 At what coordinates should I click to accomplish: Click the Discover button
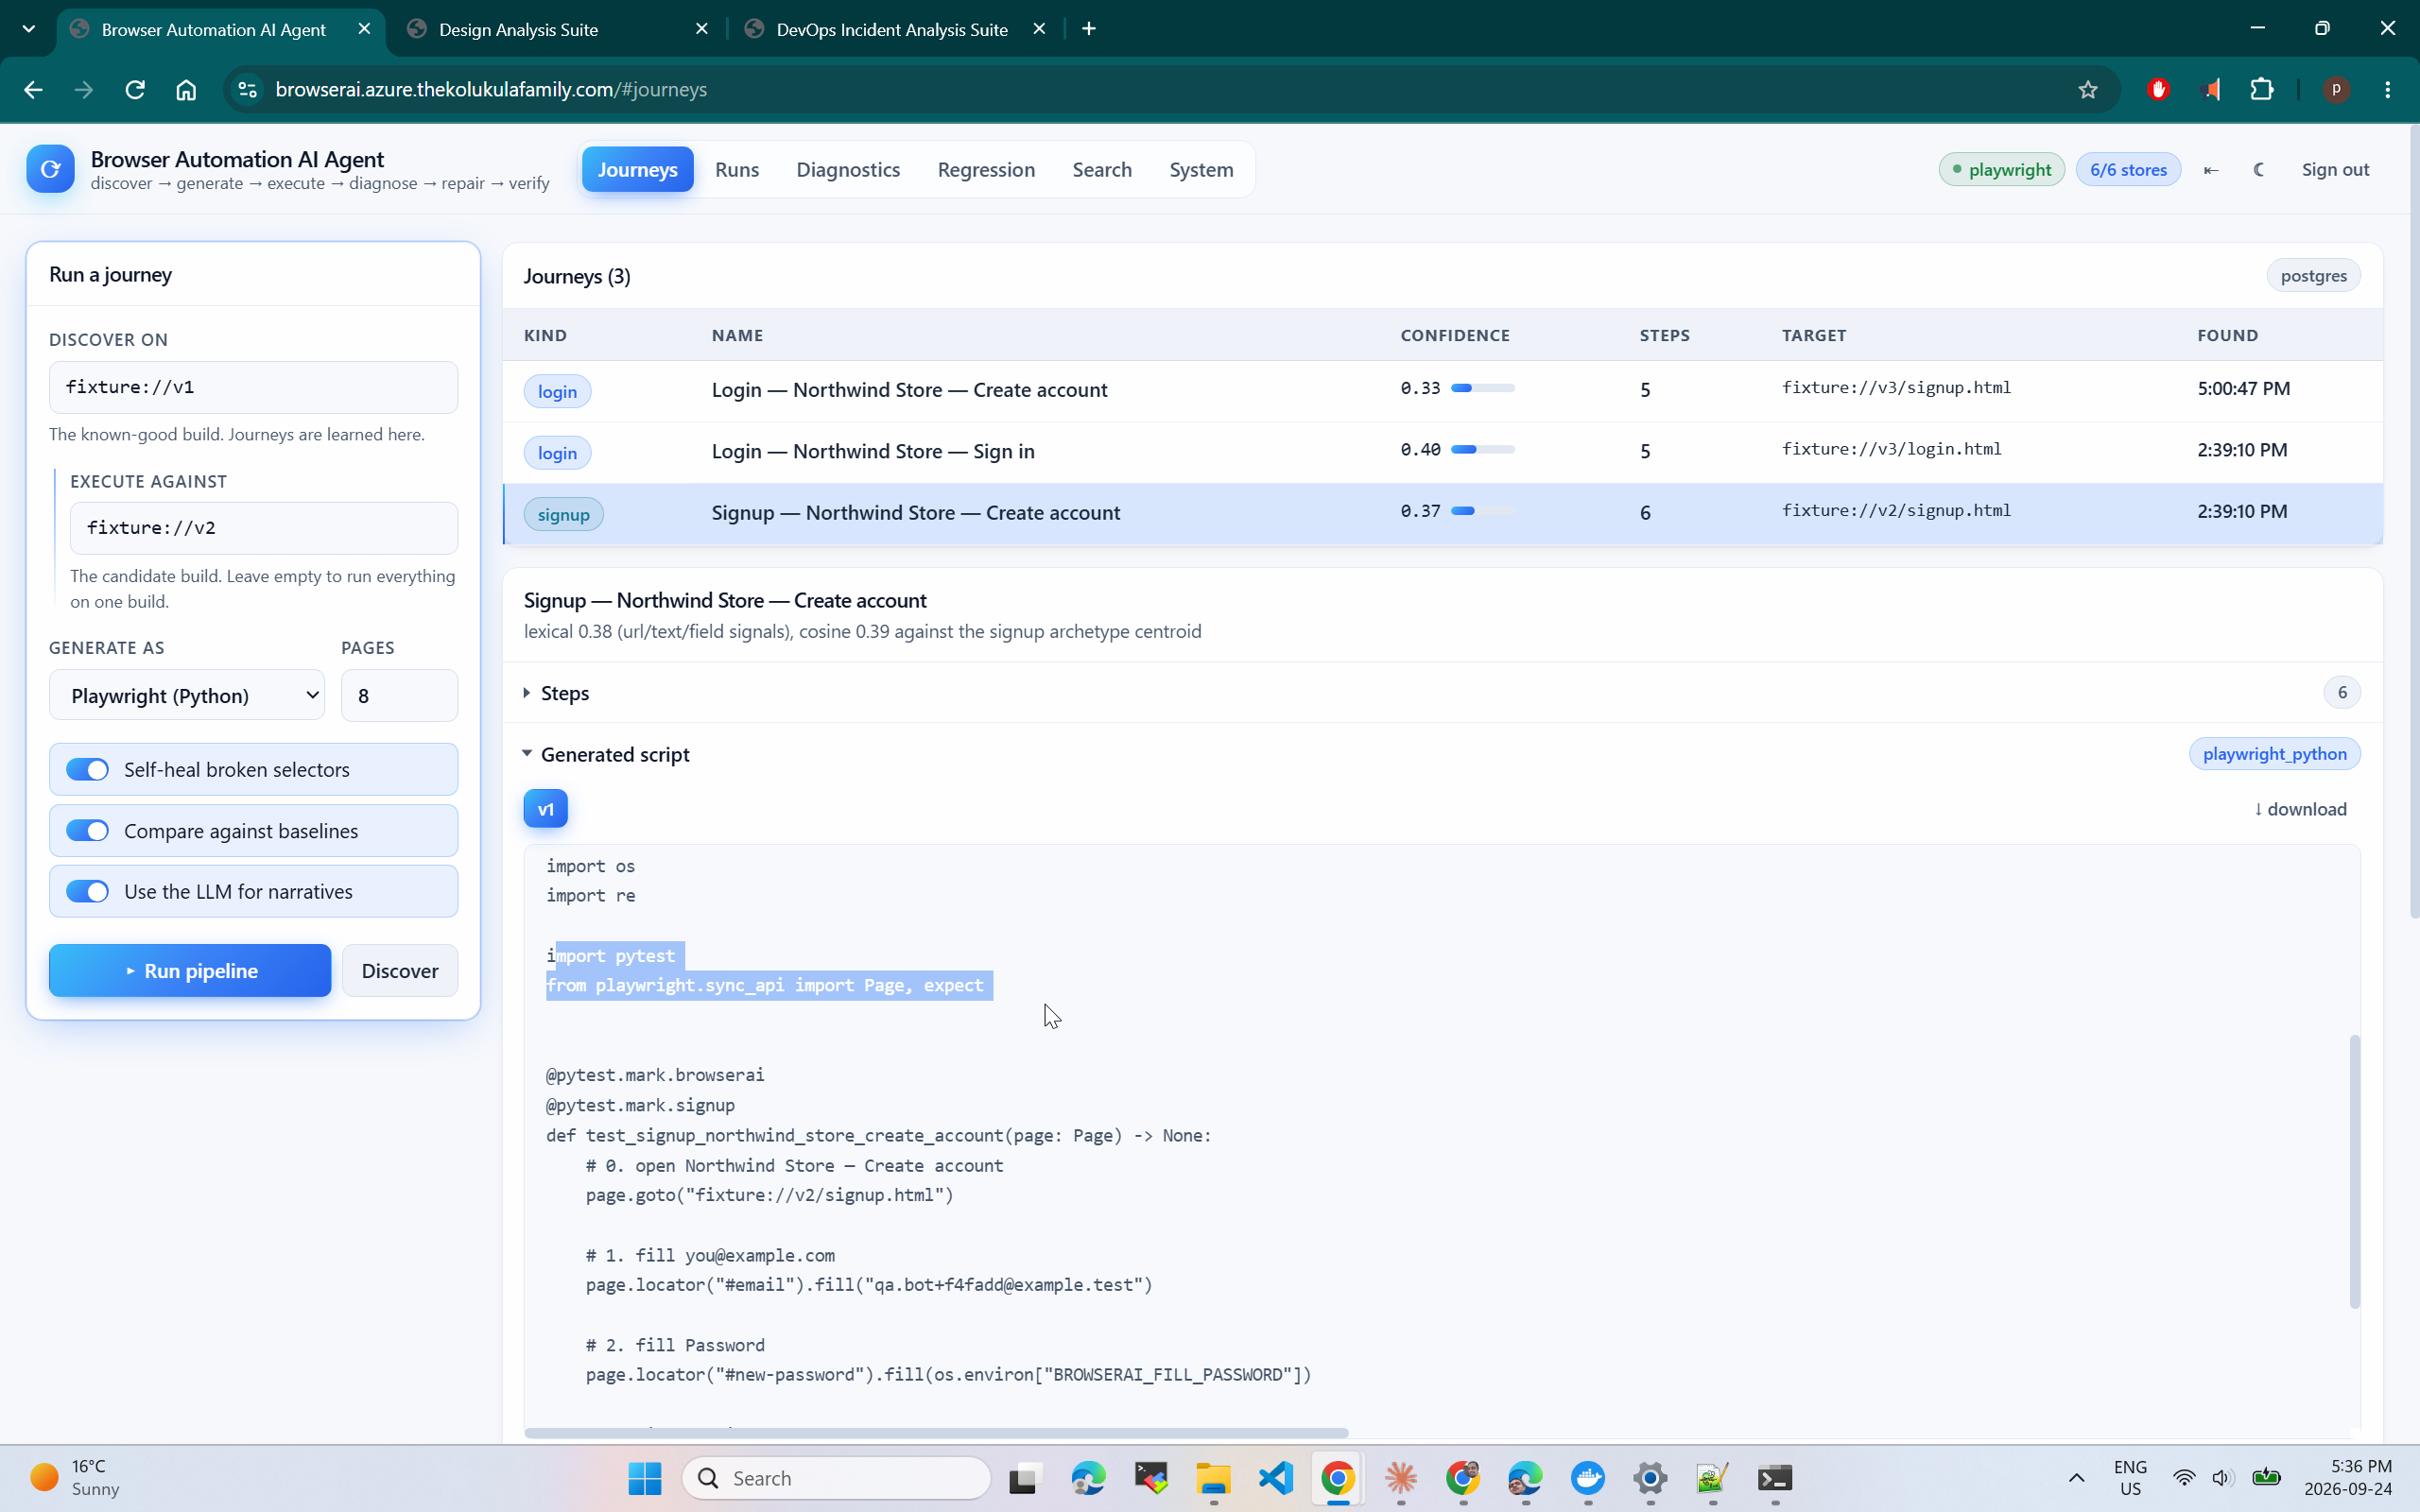(x=400, y=970)
